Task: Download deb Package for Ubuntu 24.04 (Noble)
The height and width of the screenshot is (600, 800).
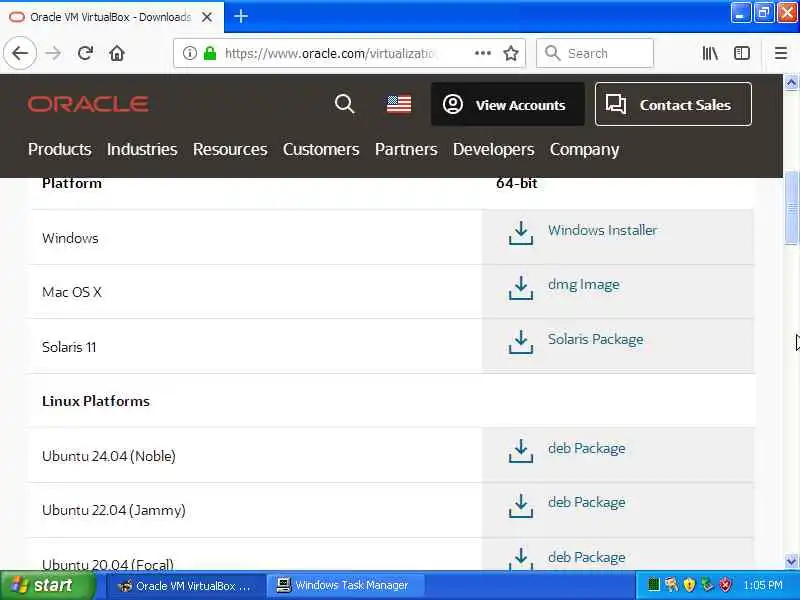Action: 586,448
